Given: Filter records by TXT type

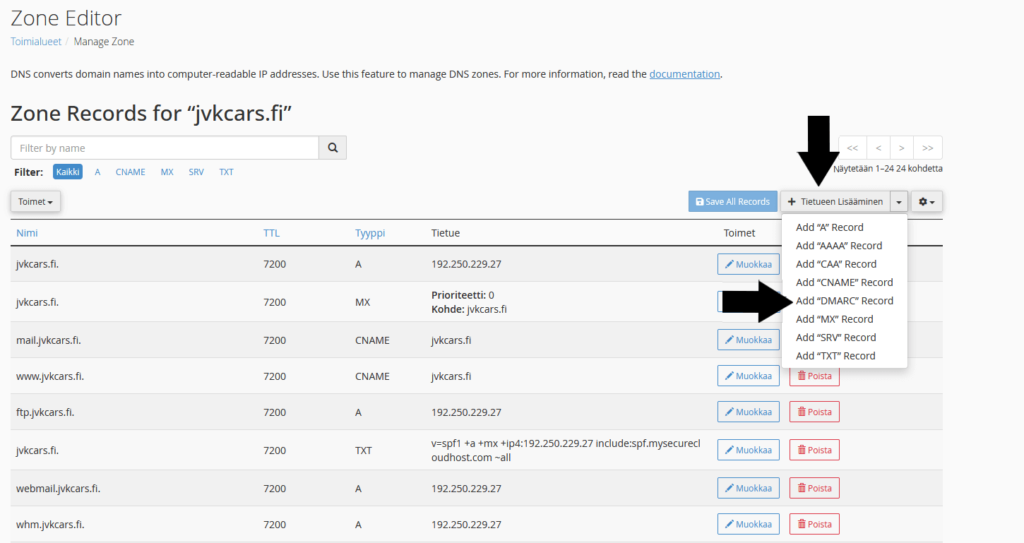Looking at the screenshot, I should [x=226, y=172].
